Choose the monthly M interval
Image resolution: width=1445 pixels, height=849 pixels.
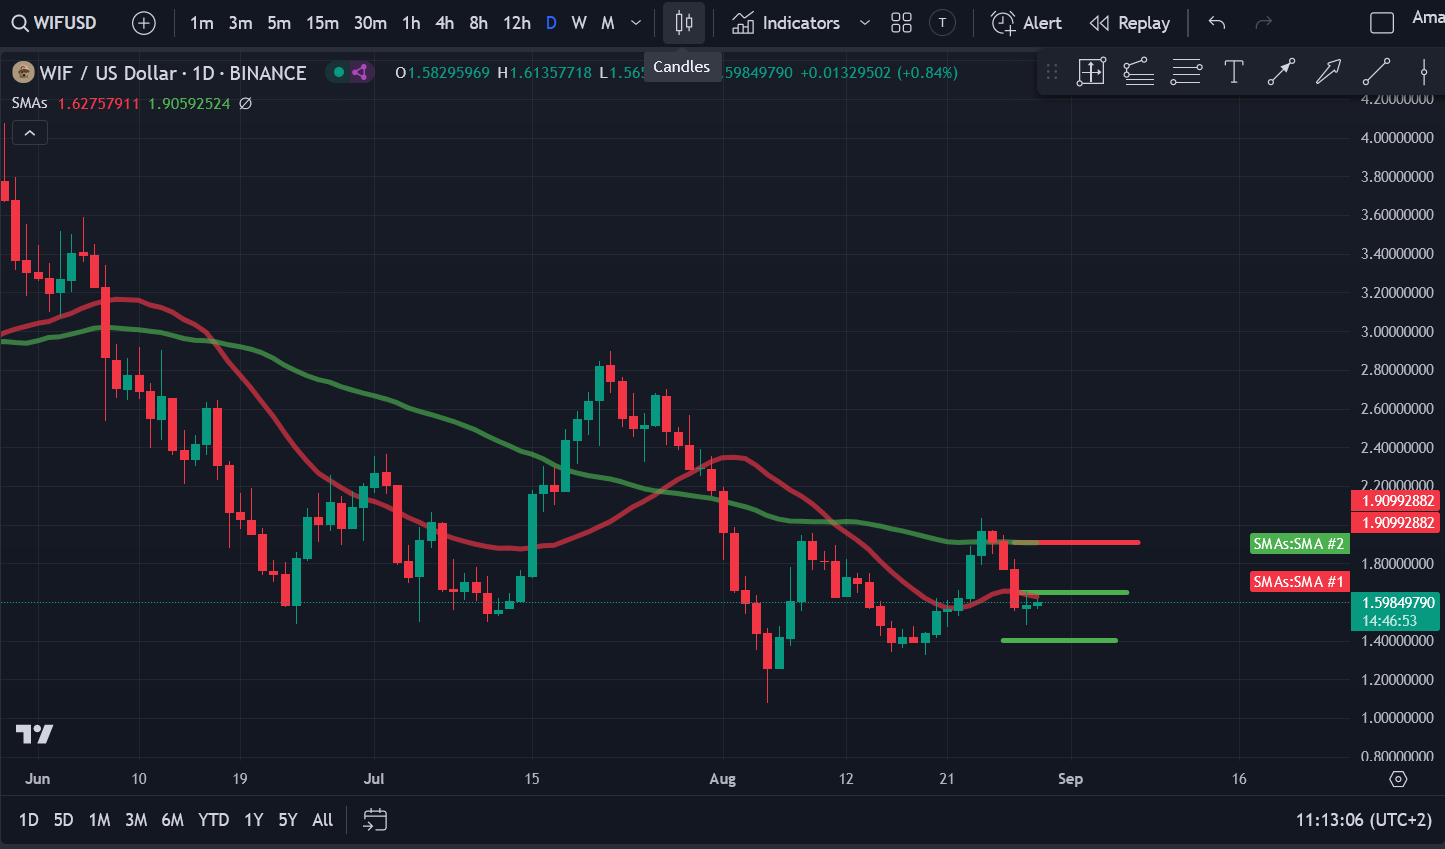click(x=607, y=23)
